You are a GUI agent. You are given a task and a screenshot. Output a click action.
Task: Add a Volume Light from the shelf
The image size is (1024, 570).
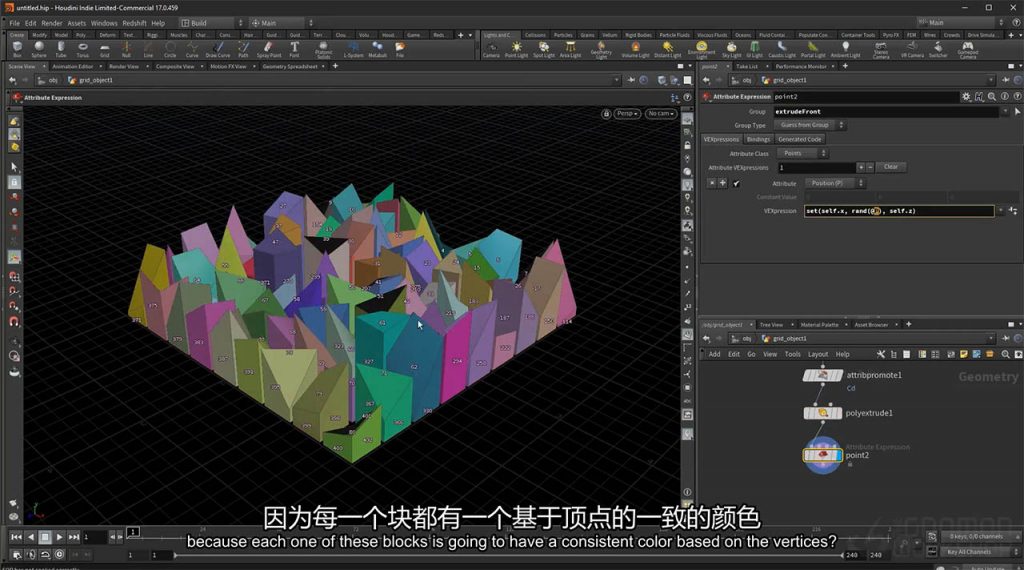pos(635,49)
